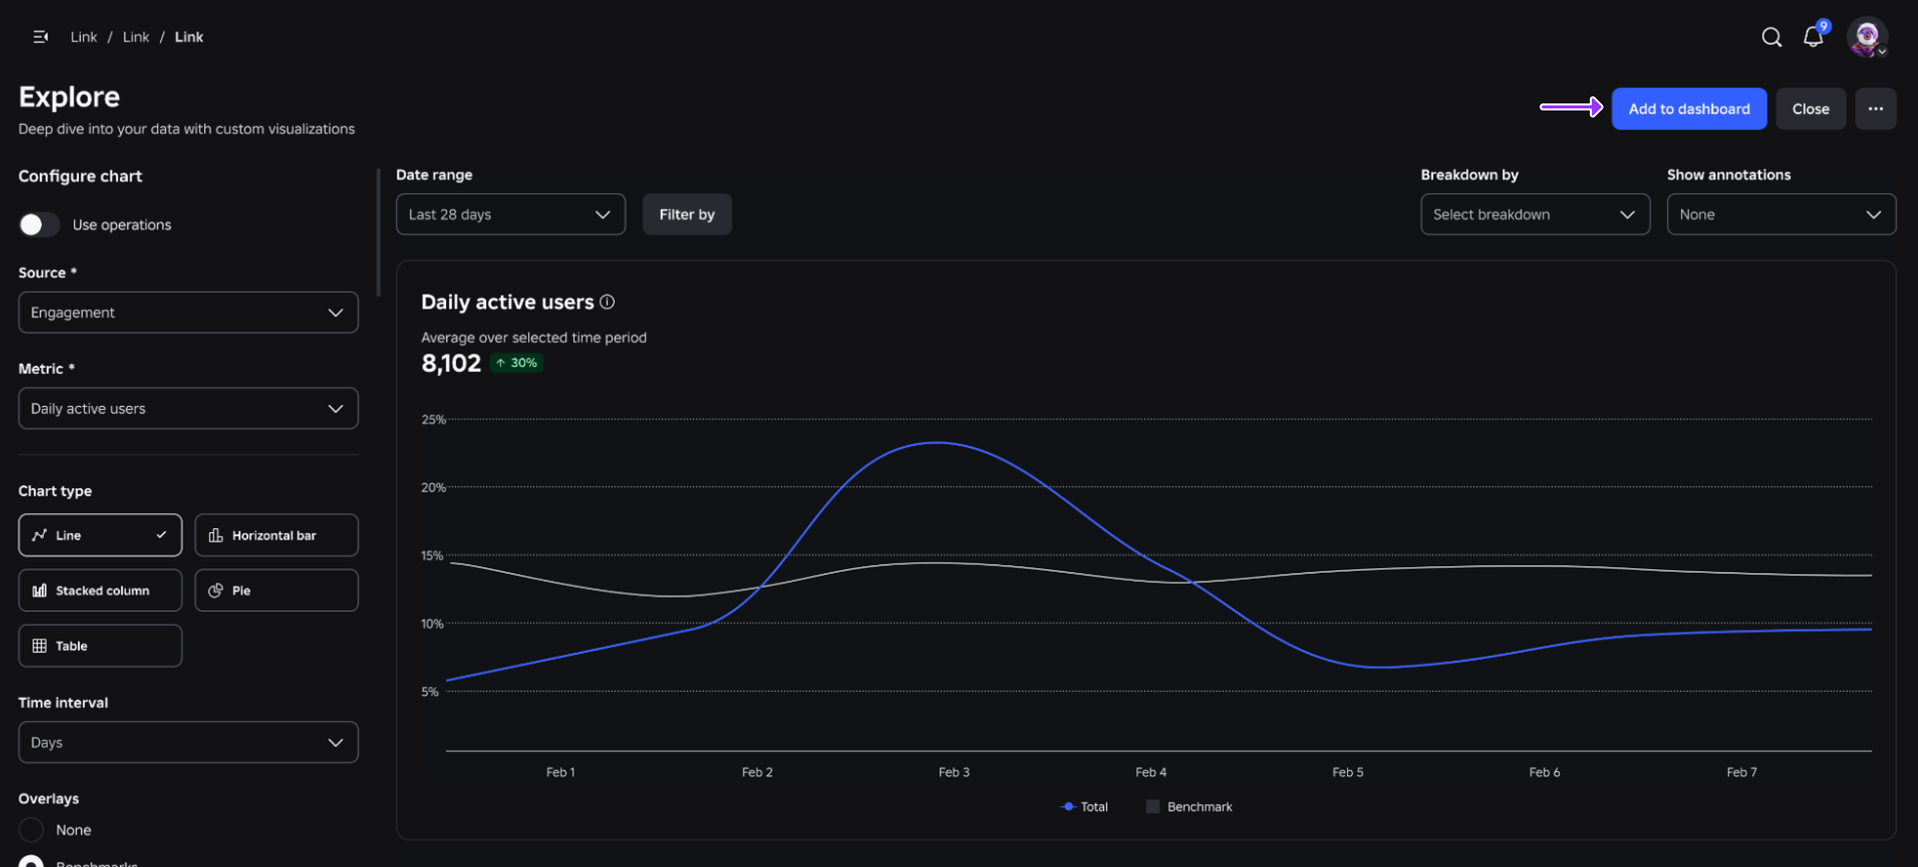The height and width of the screenshot is (867, 1918).
Task: Select Line chart type
Action: click(x=100, y=535)
